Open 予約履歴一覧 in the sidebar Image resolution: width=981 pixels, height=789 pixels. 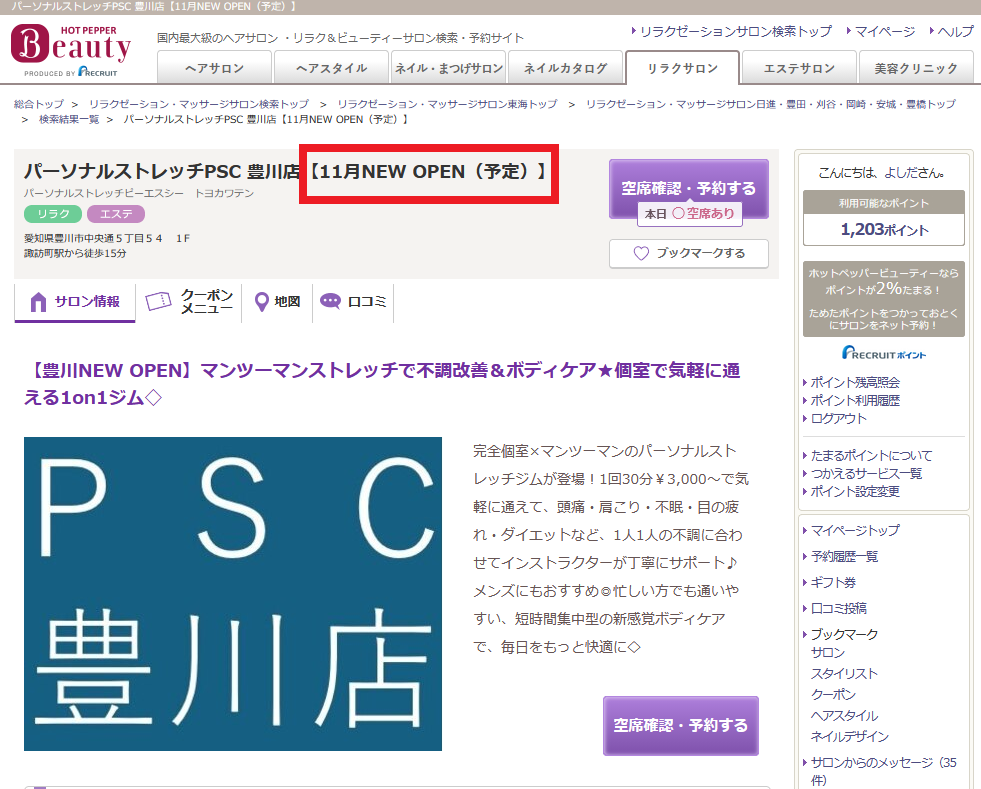coord(844,556)
